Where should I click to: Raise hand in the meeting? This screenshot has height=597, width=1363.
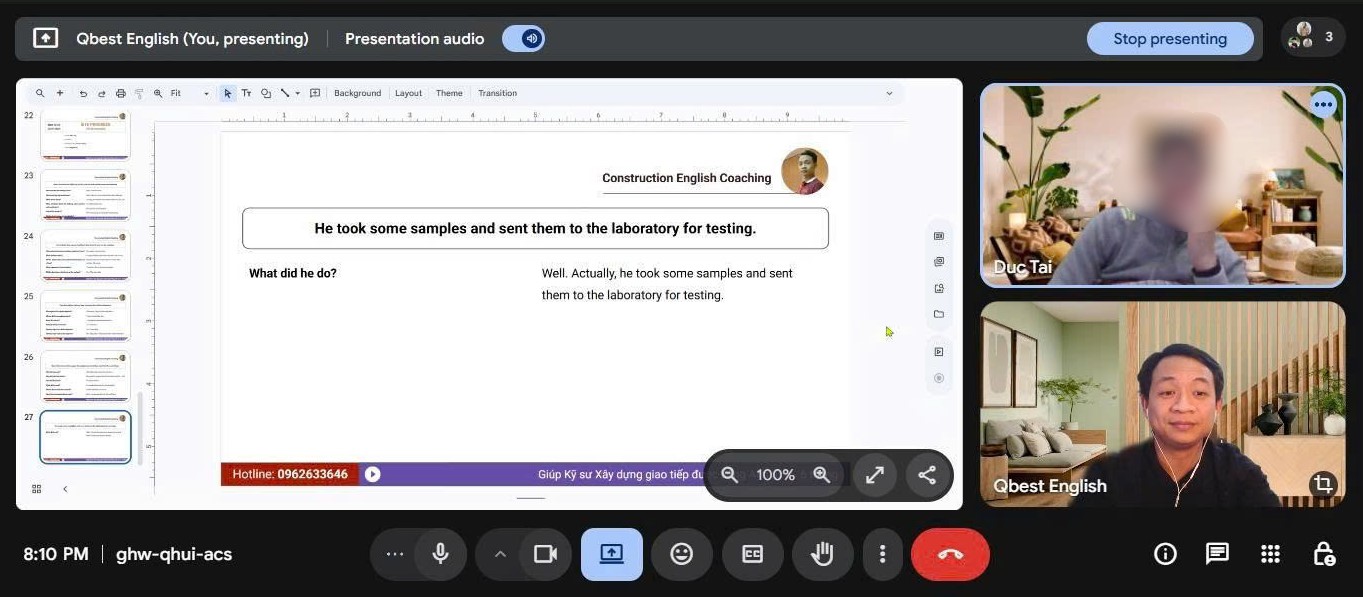pyautogui.click(x=822, y=554)
